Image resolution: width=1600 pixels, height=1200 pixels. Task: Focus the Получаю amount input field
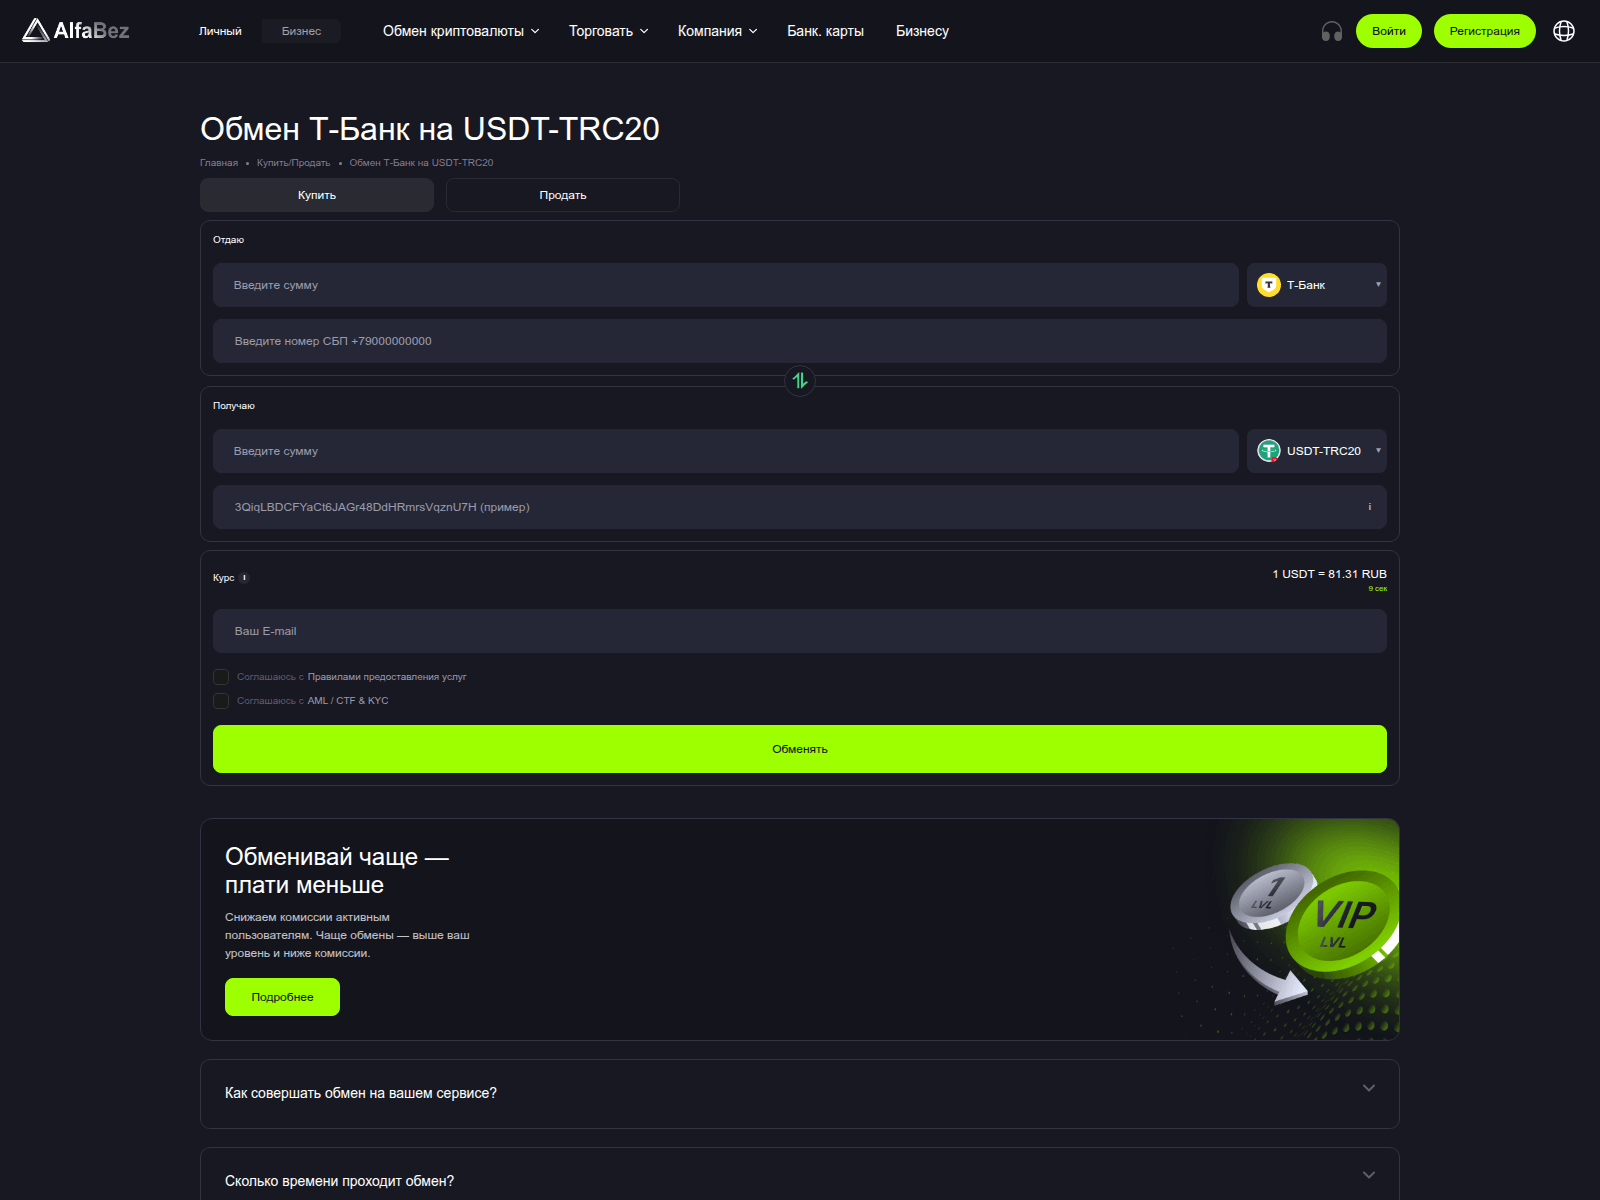click(x=726, y=451)
